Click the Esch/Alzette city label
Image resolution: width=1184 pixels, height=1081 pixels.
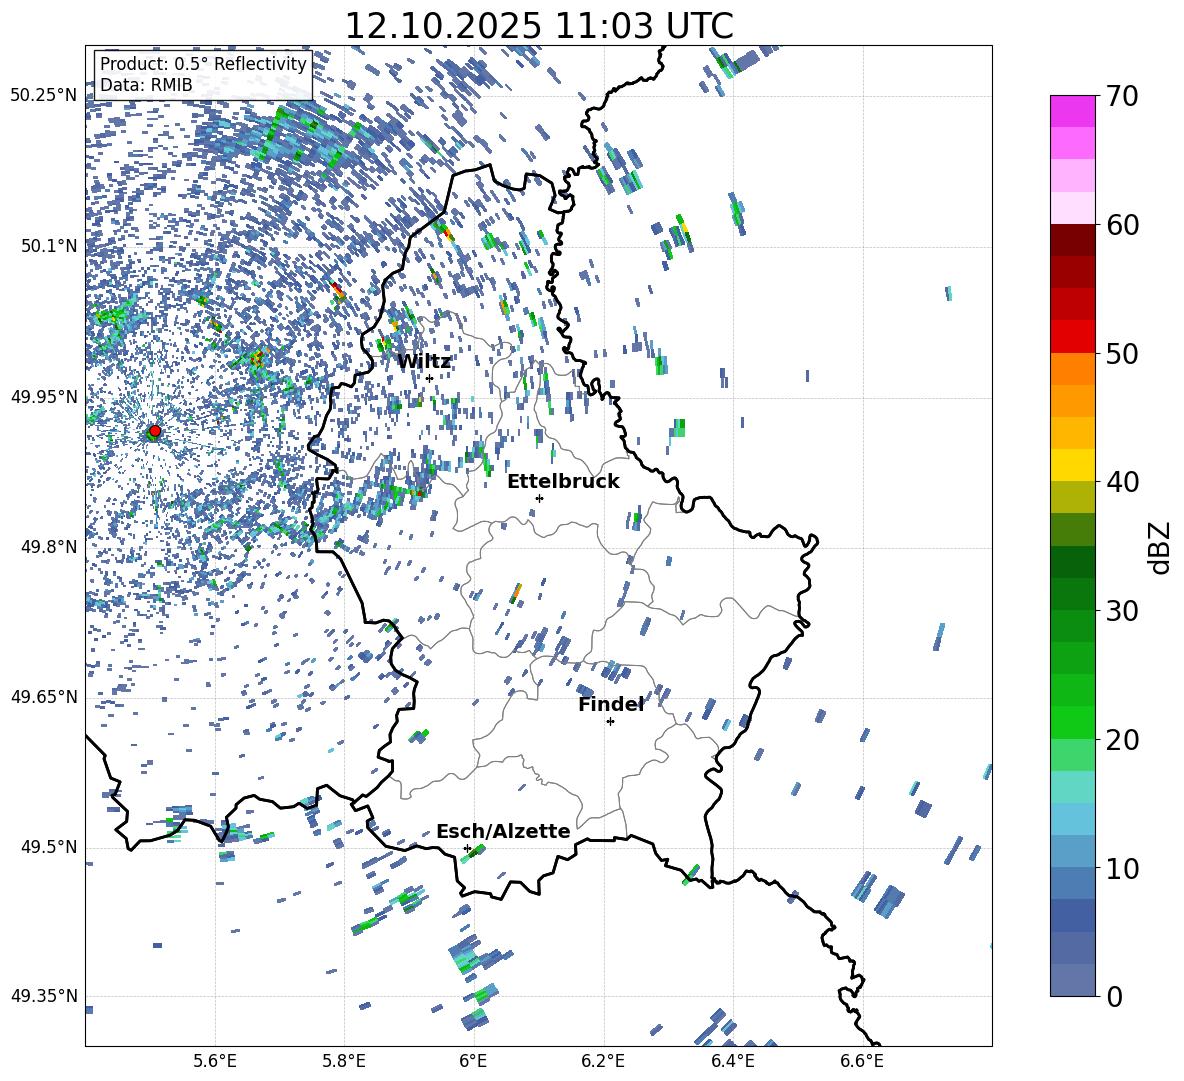(x=503, y=831)
